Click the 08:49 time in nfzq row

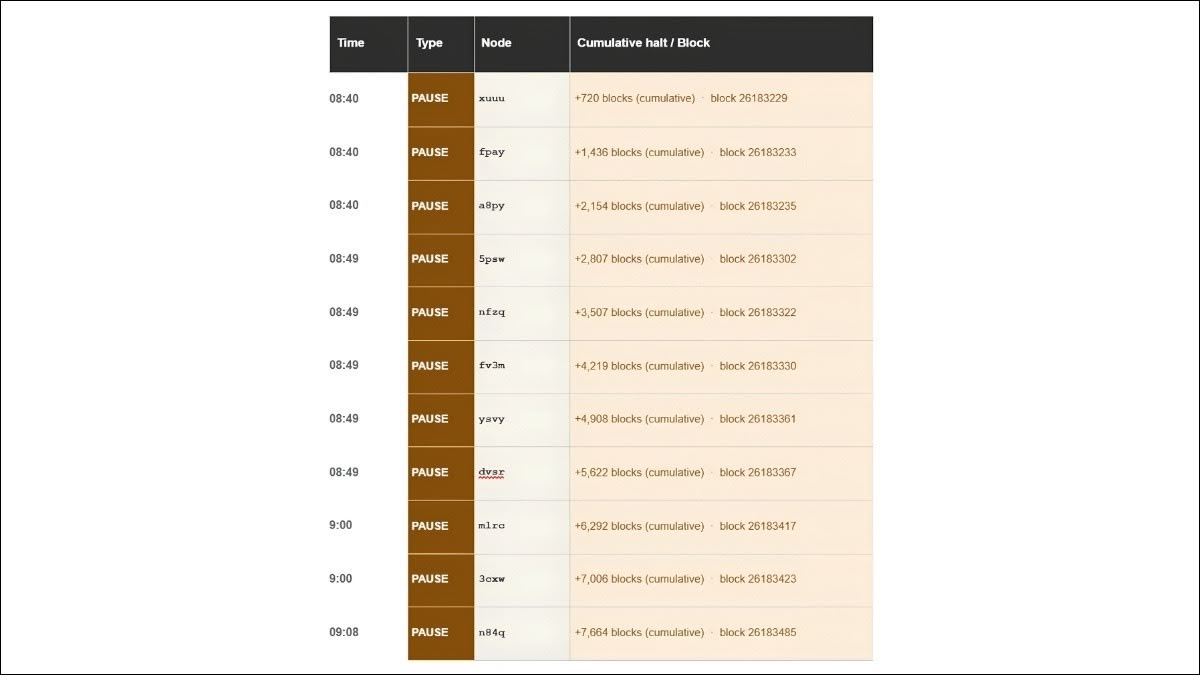(x=344, y=313)
